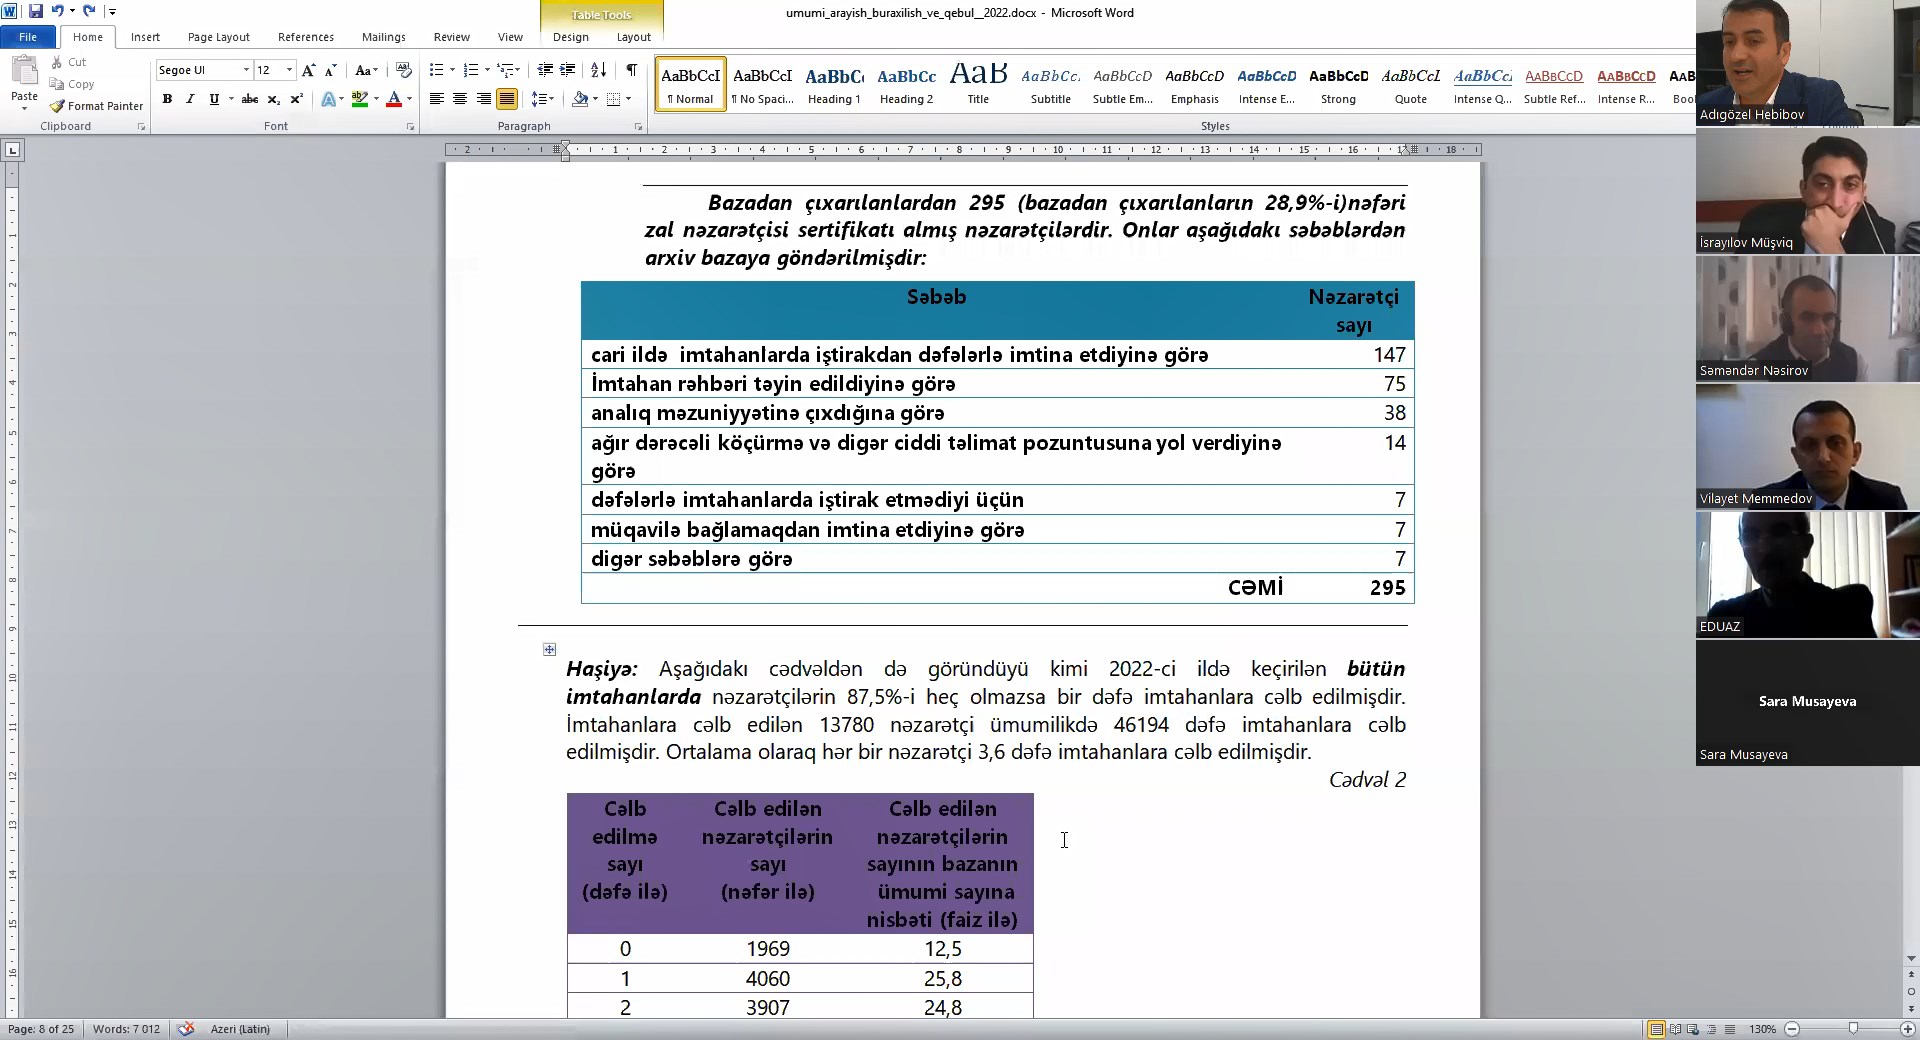The width and height of the screenshot is (1920, 1040).
Task: Switch to the Insert tab
Action: (145, 37)
